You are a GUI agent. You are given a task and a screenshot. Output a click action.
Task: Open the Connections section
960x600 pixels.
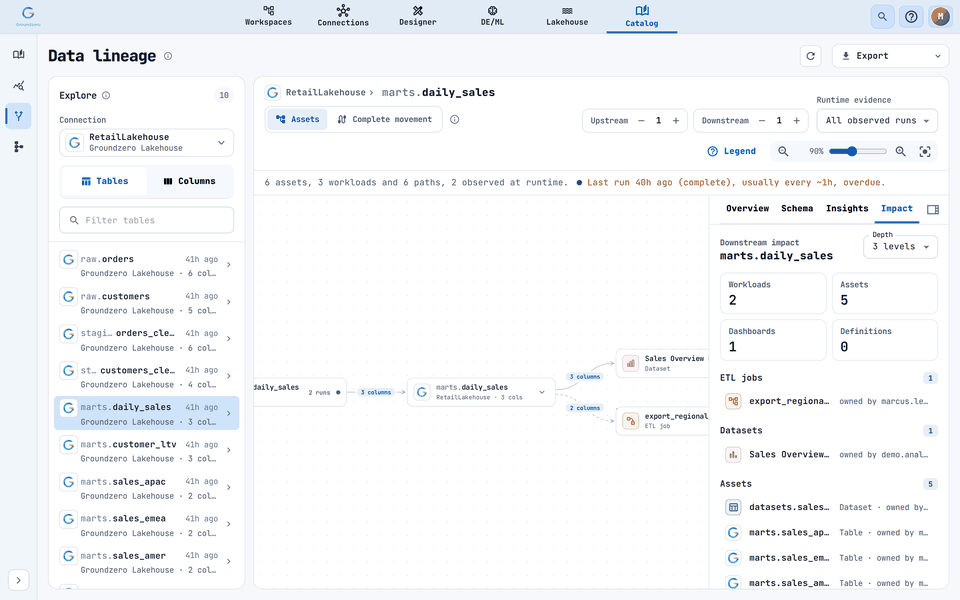tap(343, 16)
